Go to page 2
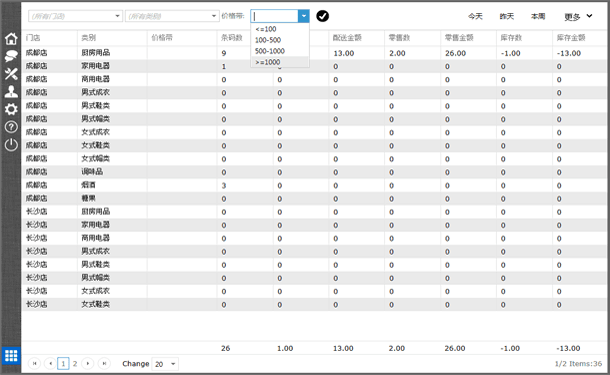This screenshot has height=375, width=610. click(x=75, y=364)
